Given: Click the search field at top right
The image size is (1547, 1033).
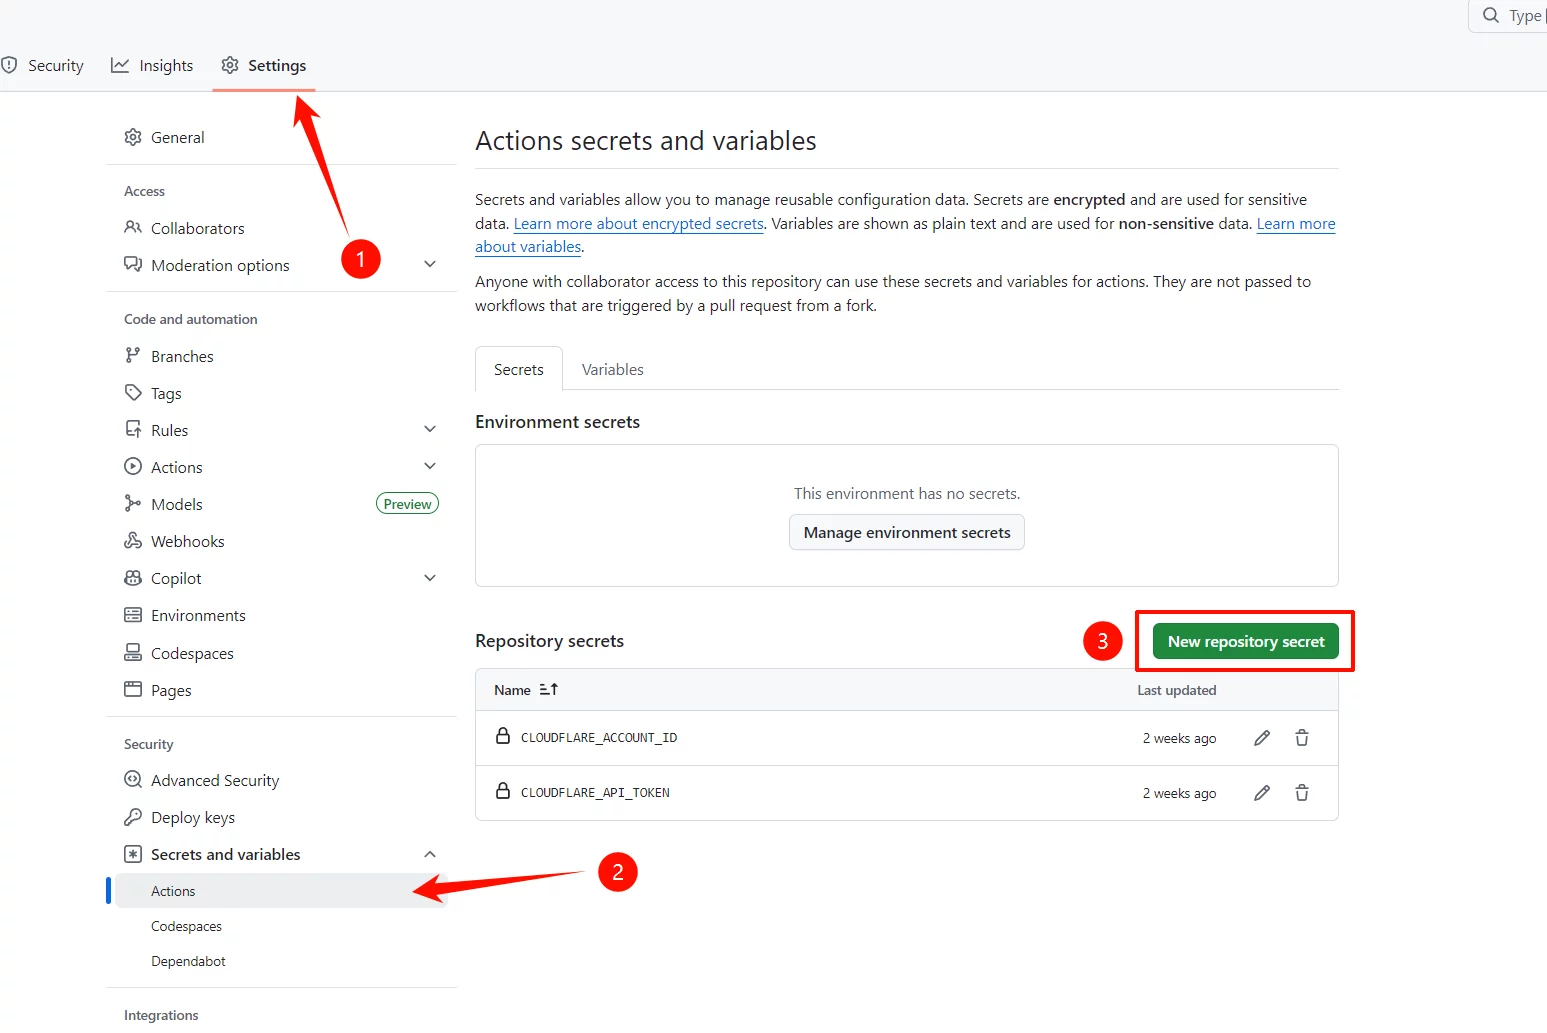Looking at the screenshot, I should [1515, 16].
